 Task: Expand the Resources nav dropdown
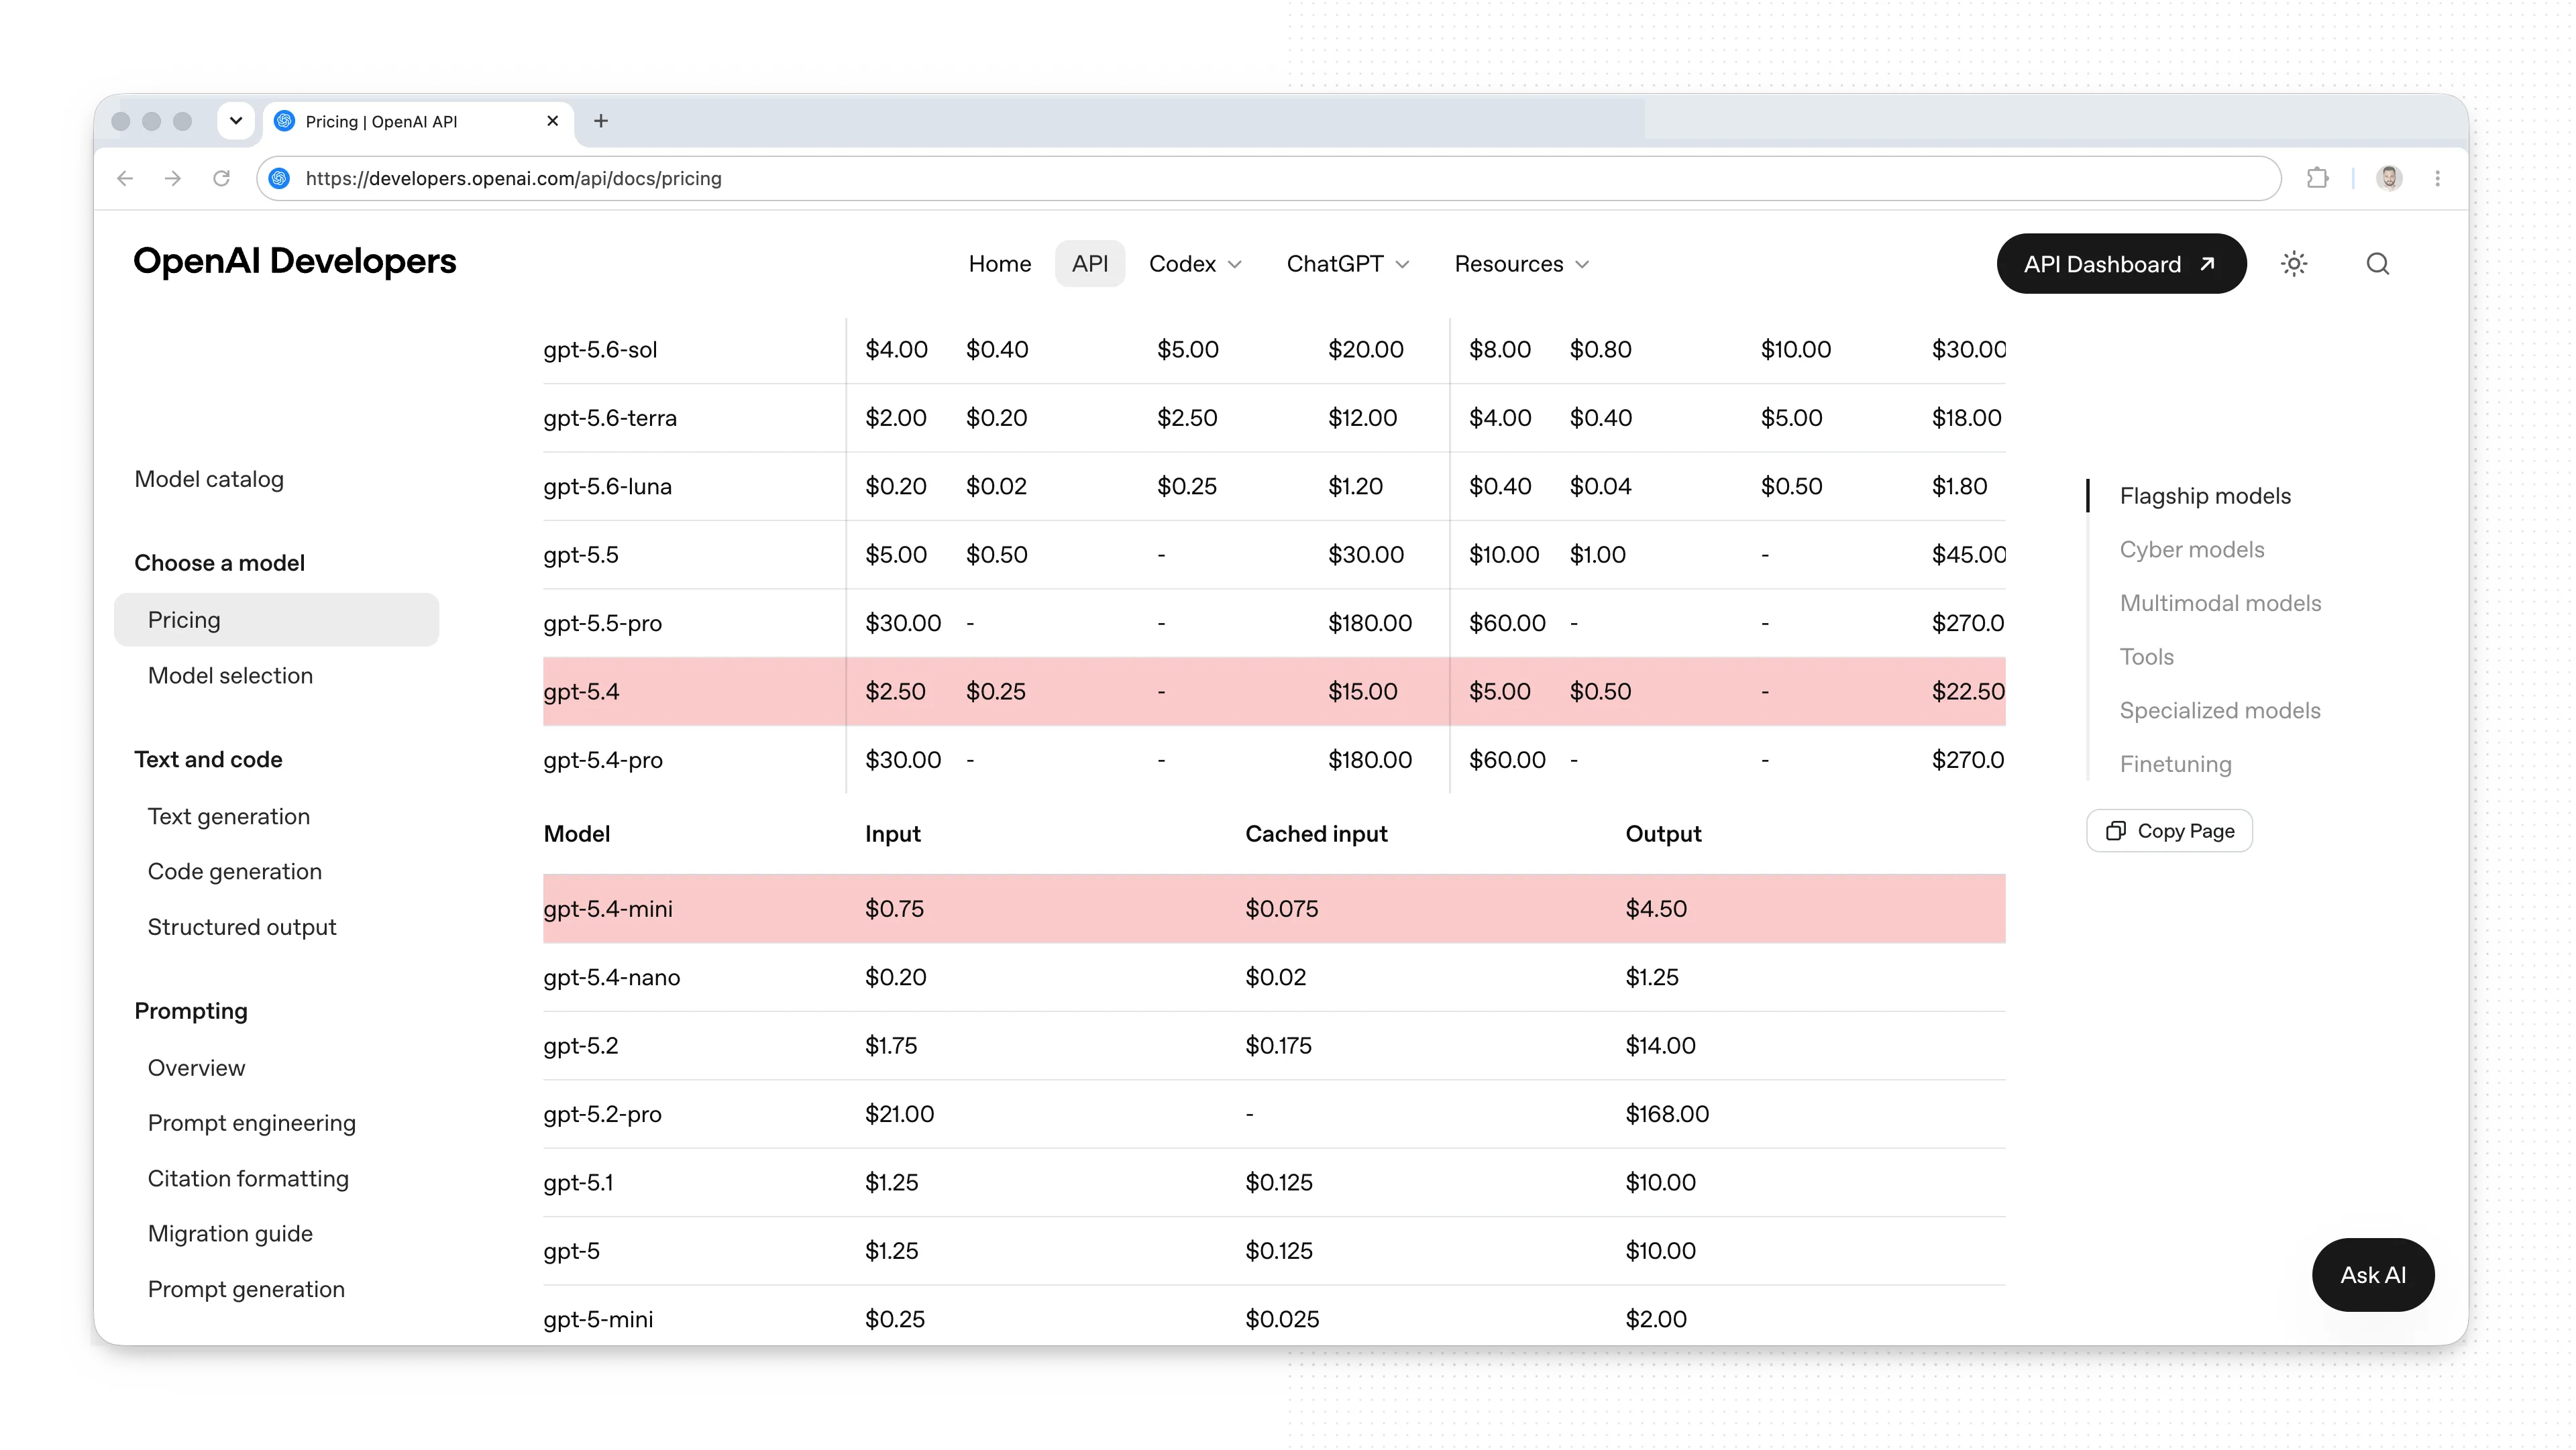pos(1521,264)
